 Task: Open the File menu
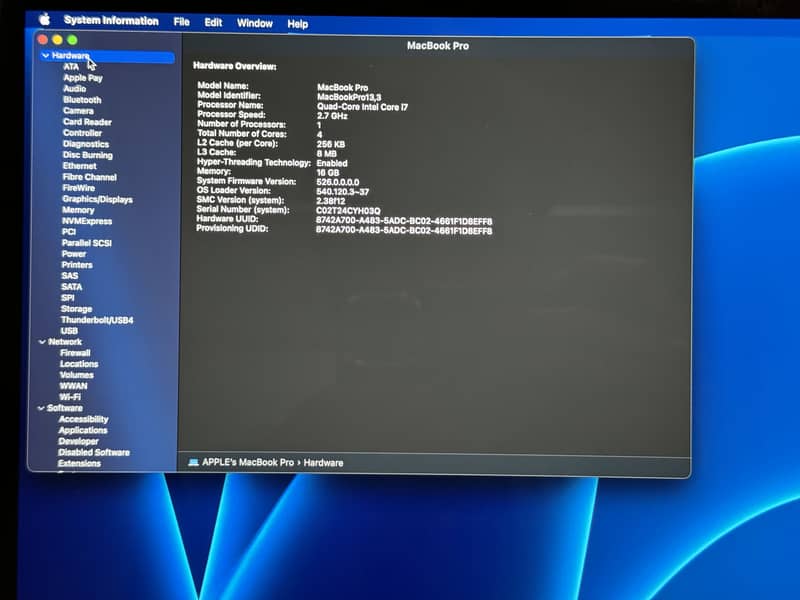coord(181,22)
